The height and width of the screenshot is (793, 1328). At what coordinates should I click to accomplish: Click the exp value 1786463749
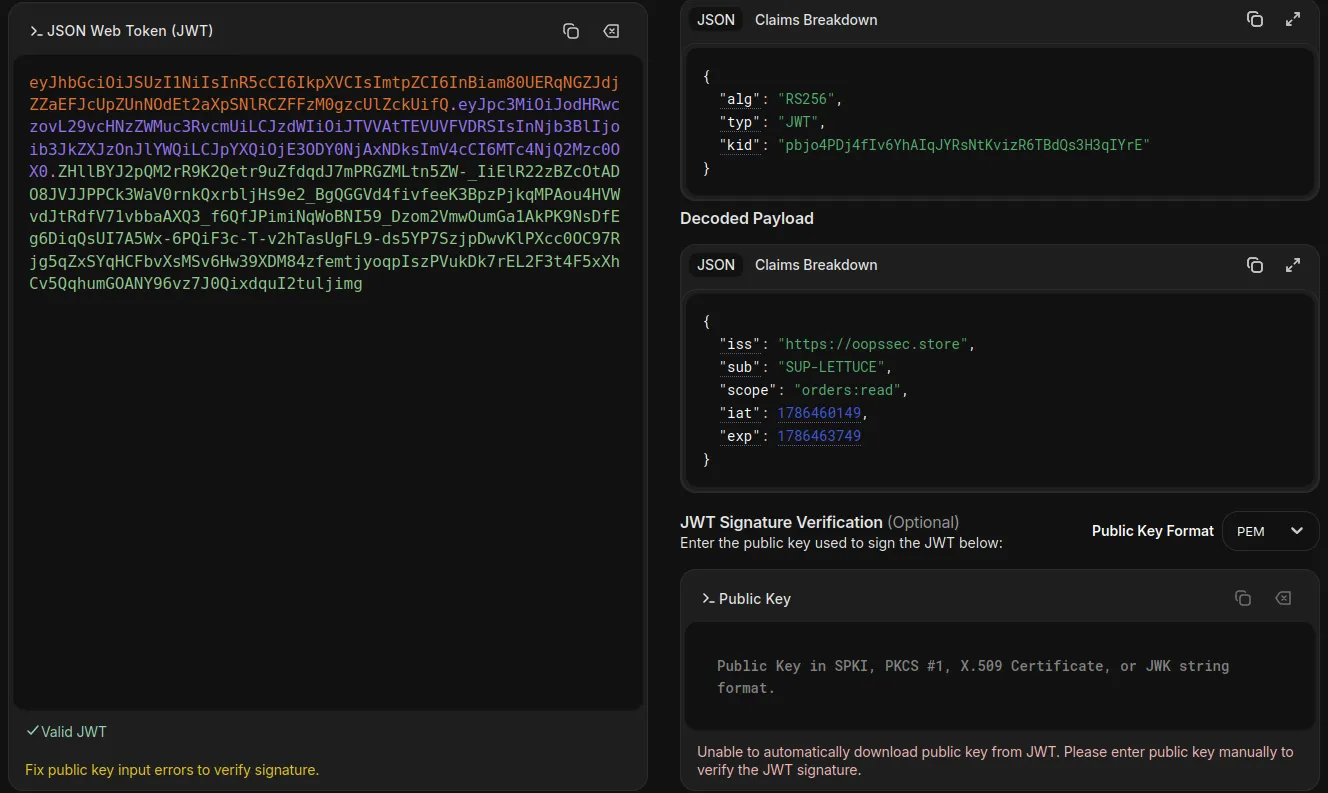[819, 436]
